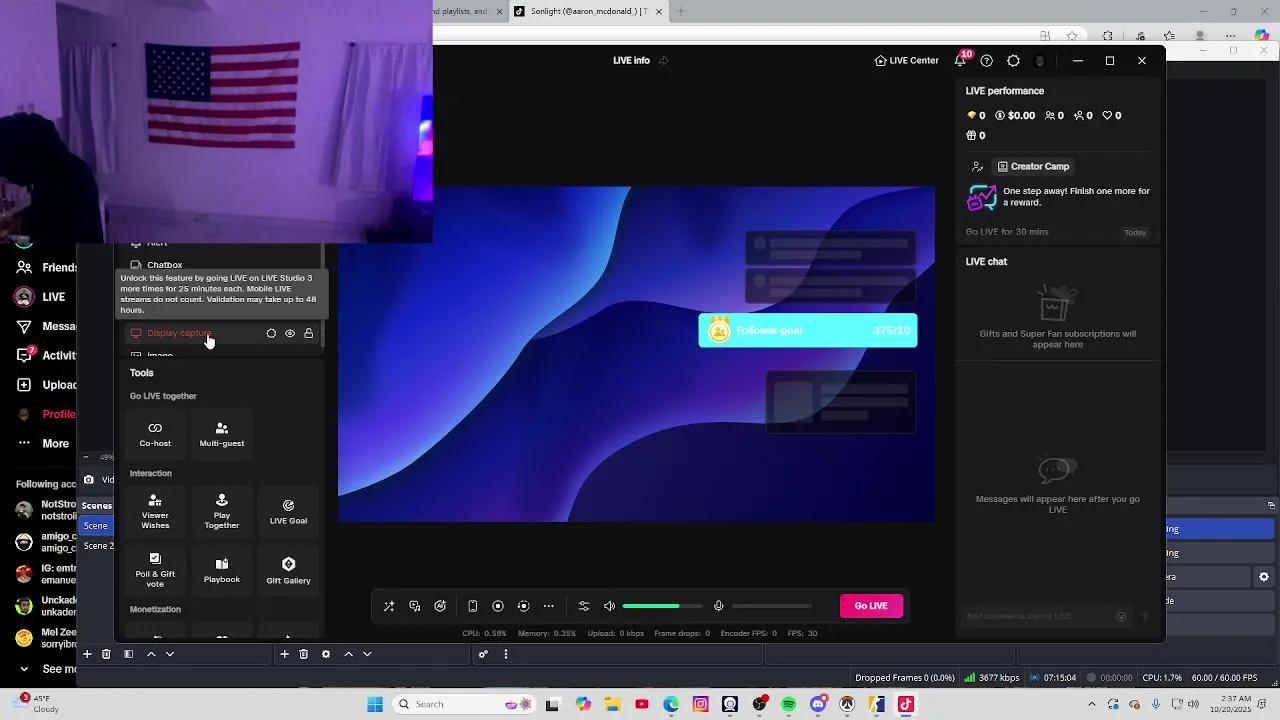Open LIVE Studio settings gear
1280x720 pixels.
click(1013, 61)
